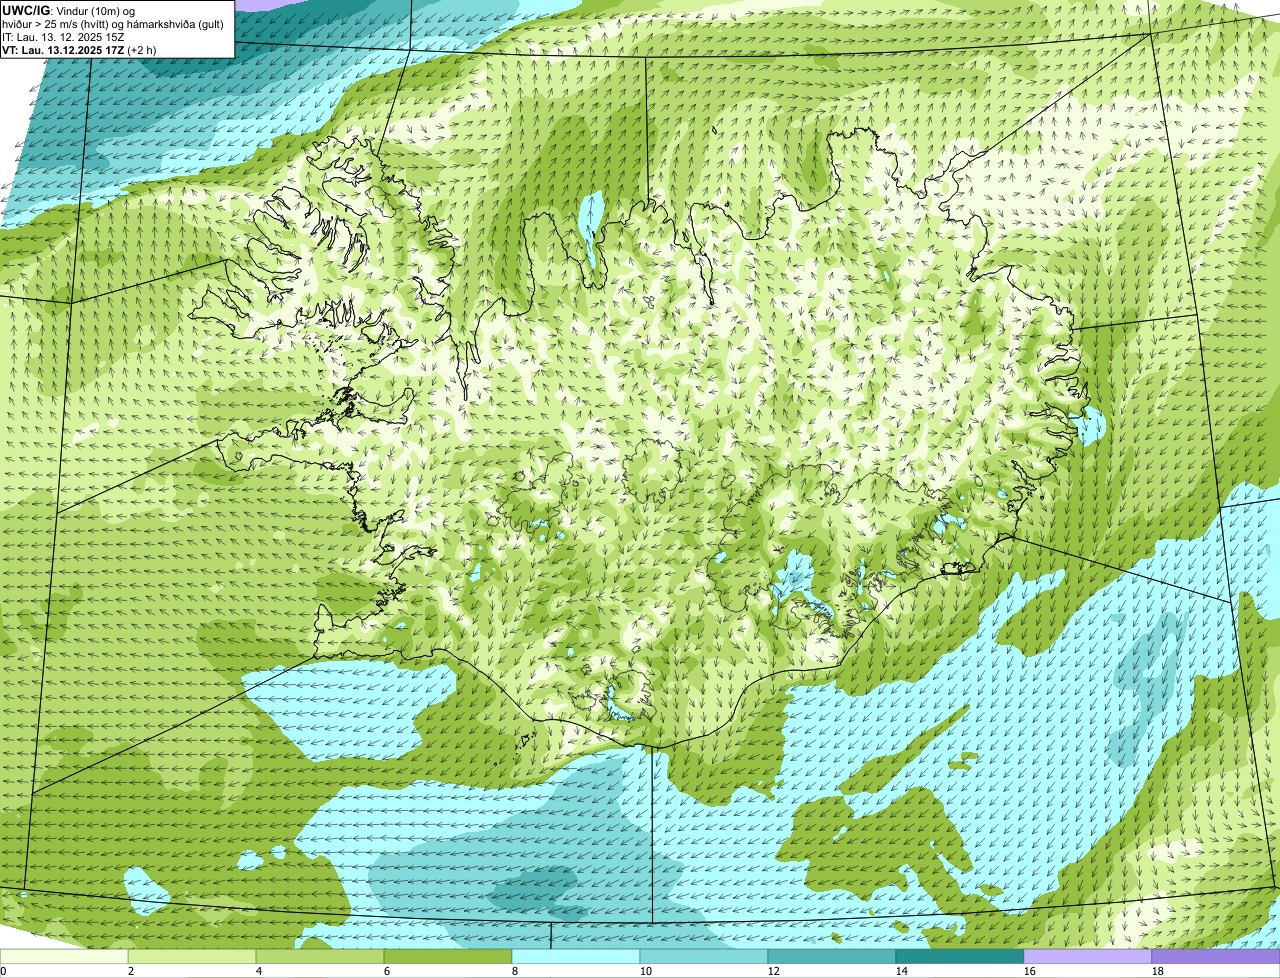Click the 4–6 m/s green legend swatch
Screen dimensions: 1280x978
(322, 956)
